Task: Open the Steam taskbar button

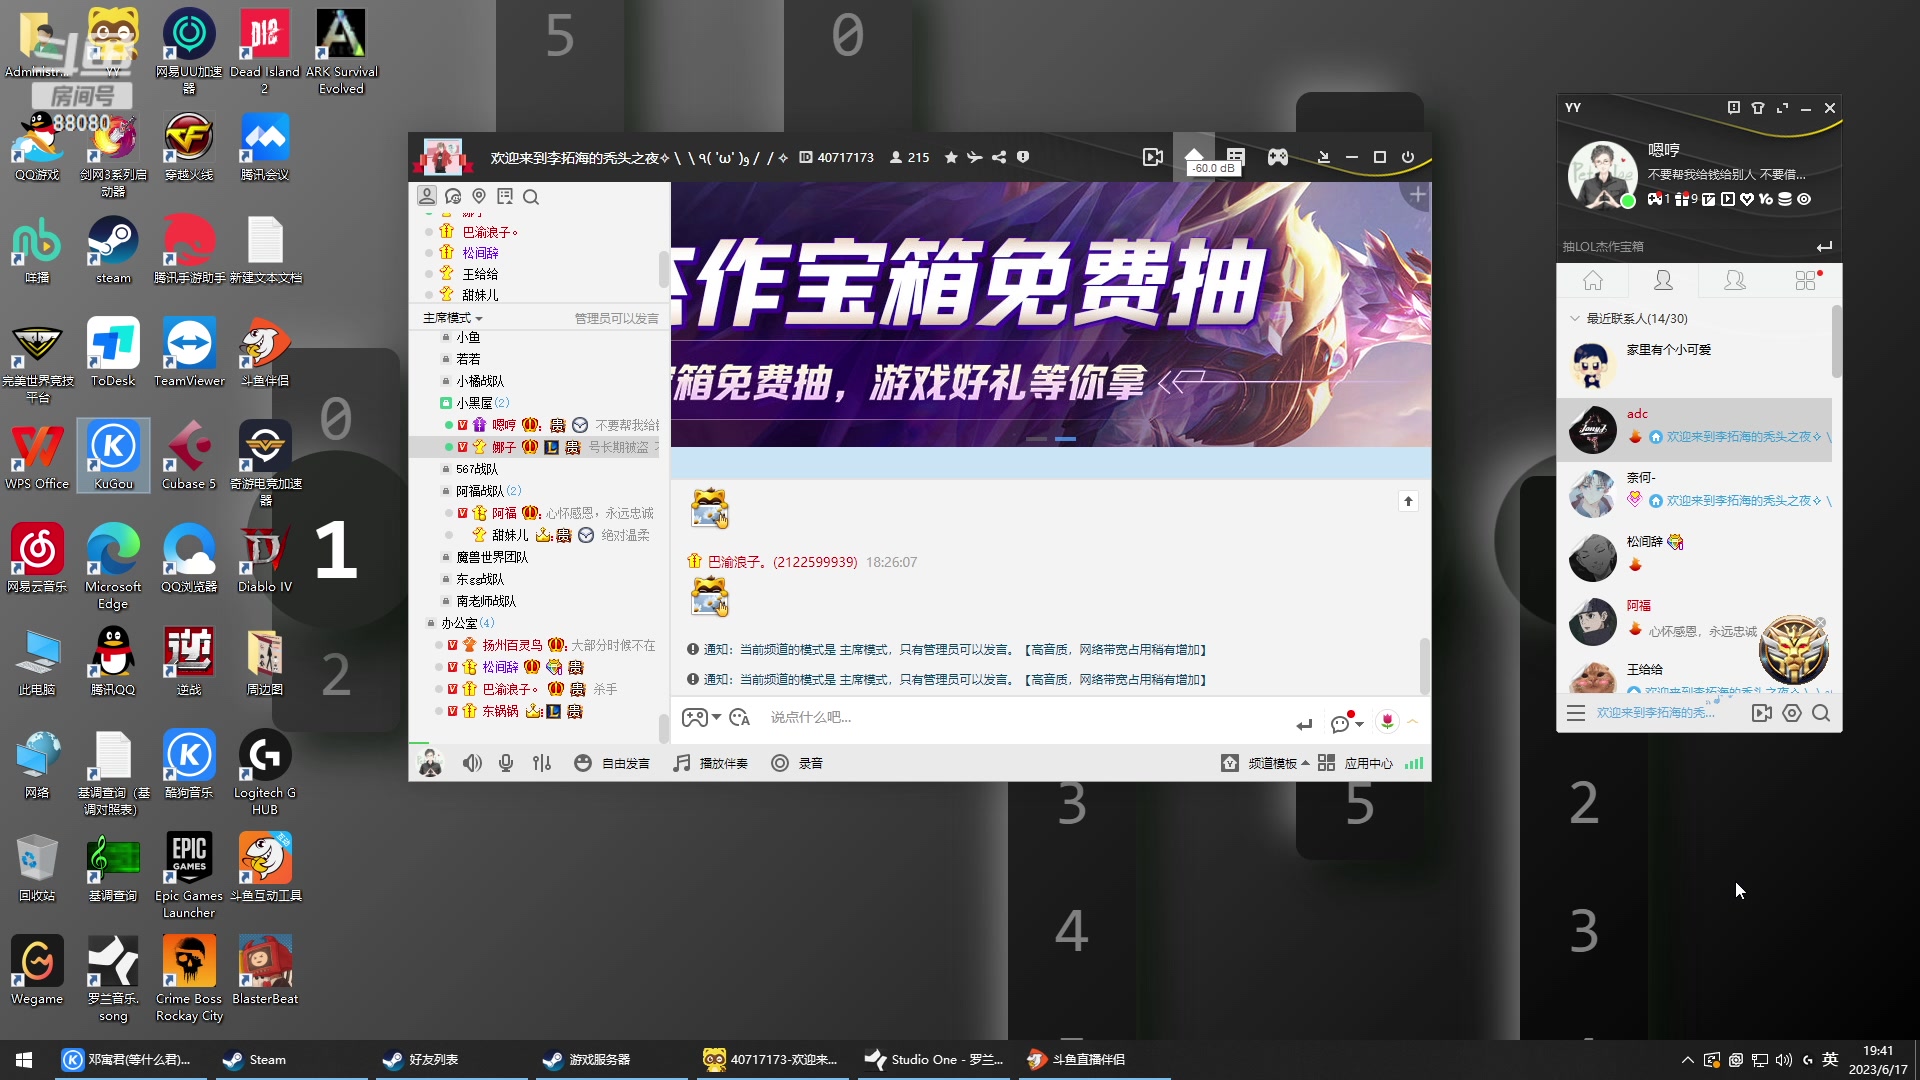Action: pos(255,1059)
